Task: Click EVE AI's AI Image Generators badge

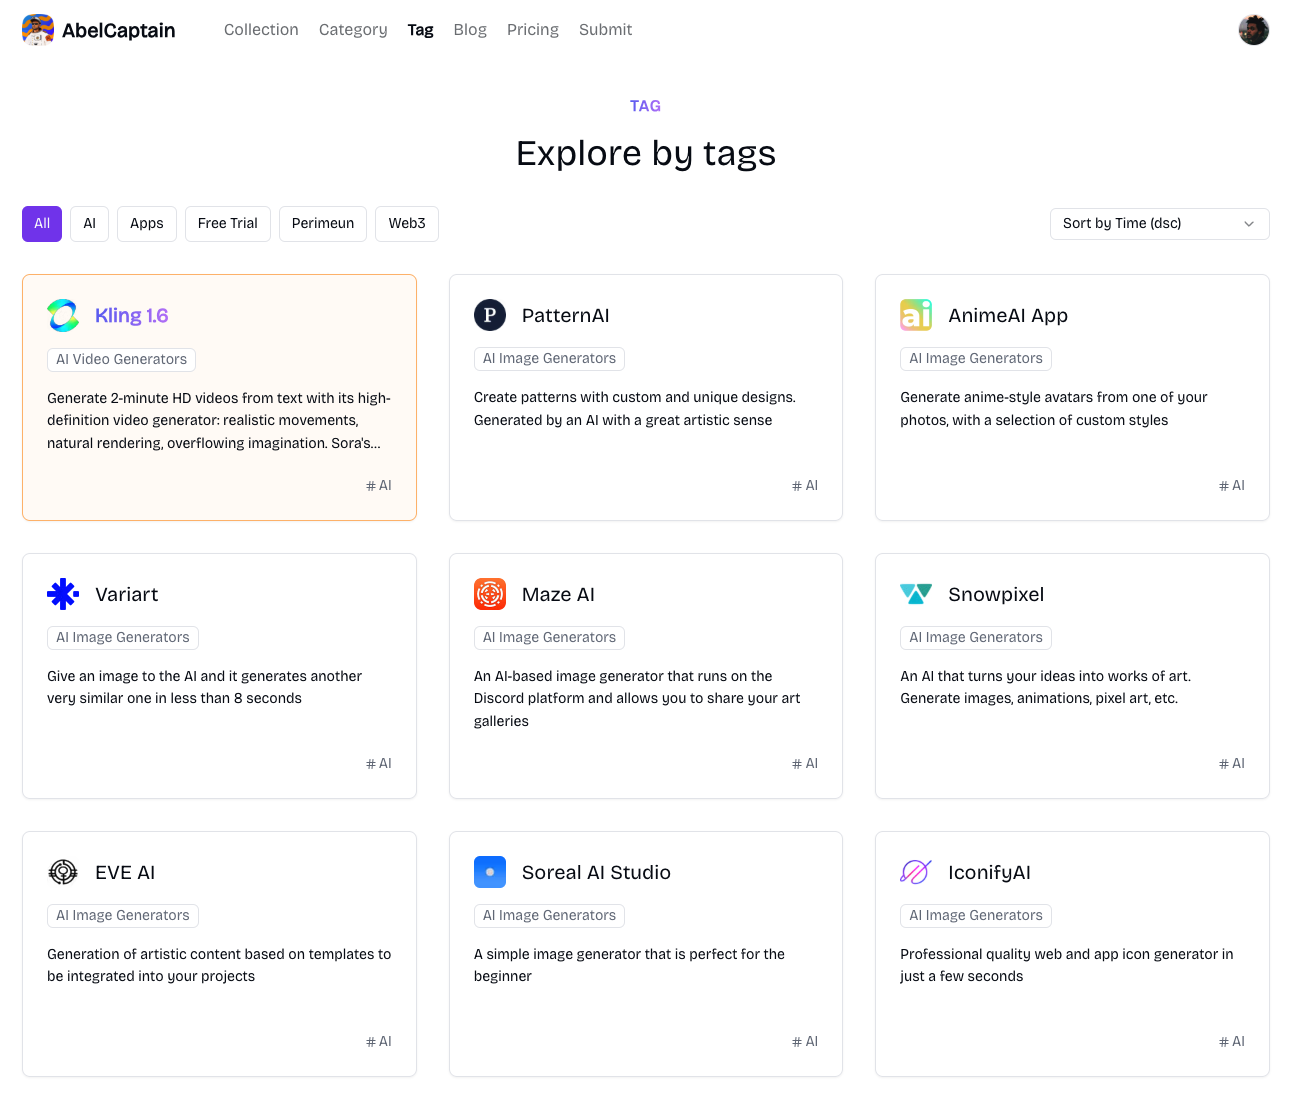Action: click(x=123, y=915)
